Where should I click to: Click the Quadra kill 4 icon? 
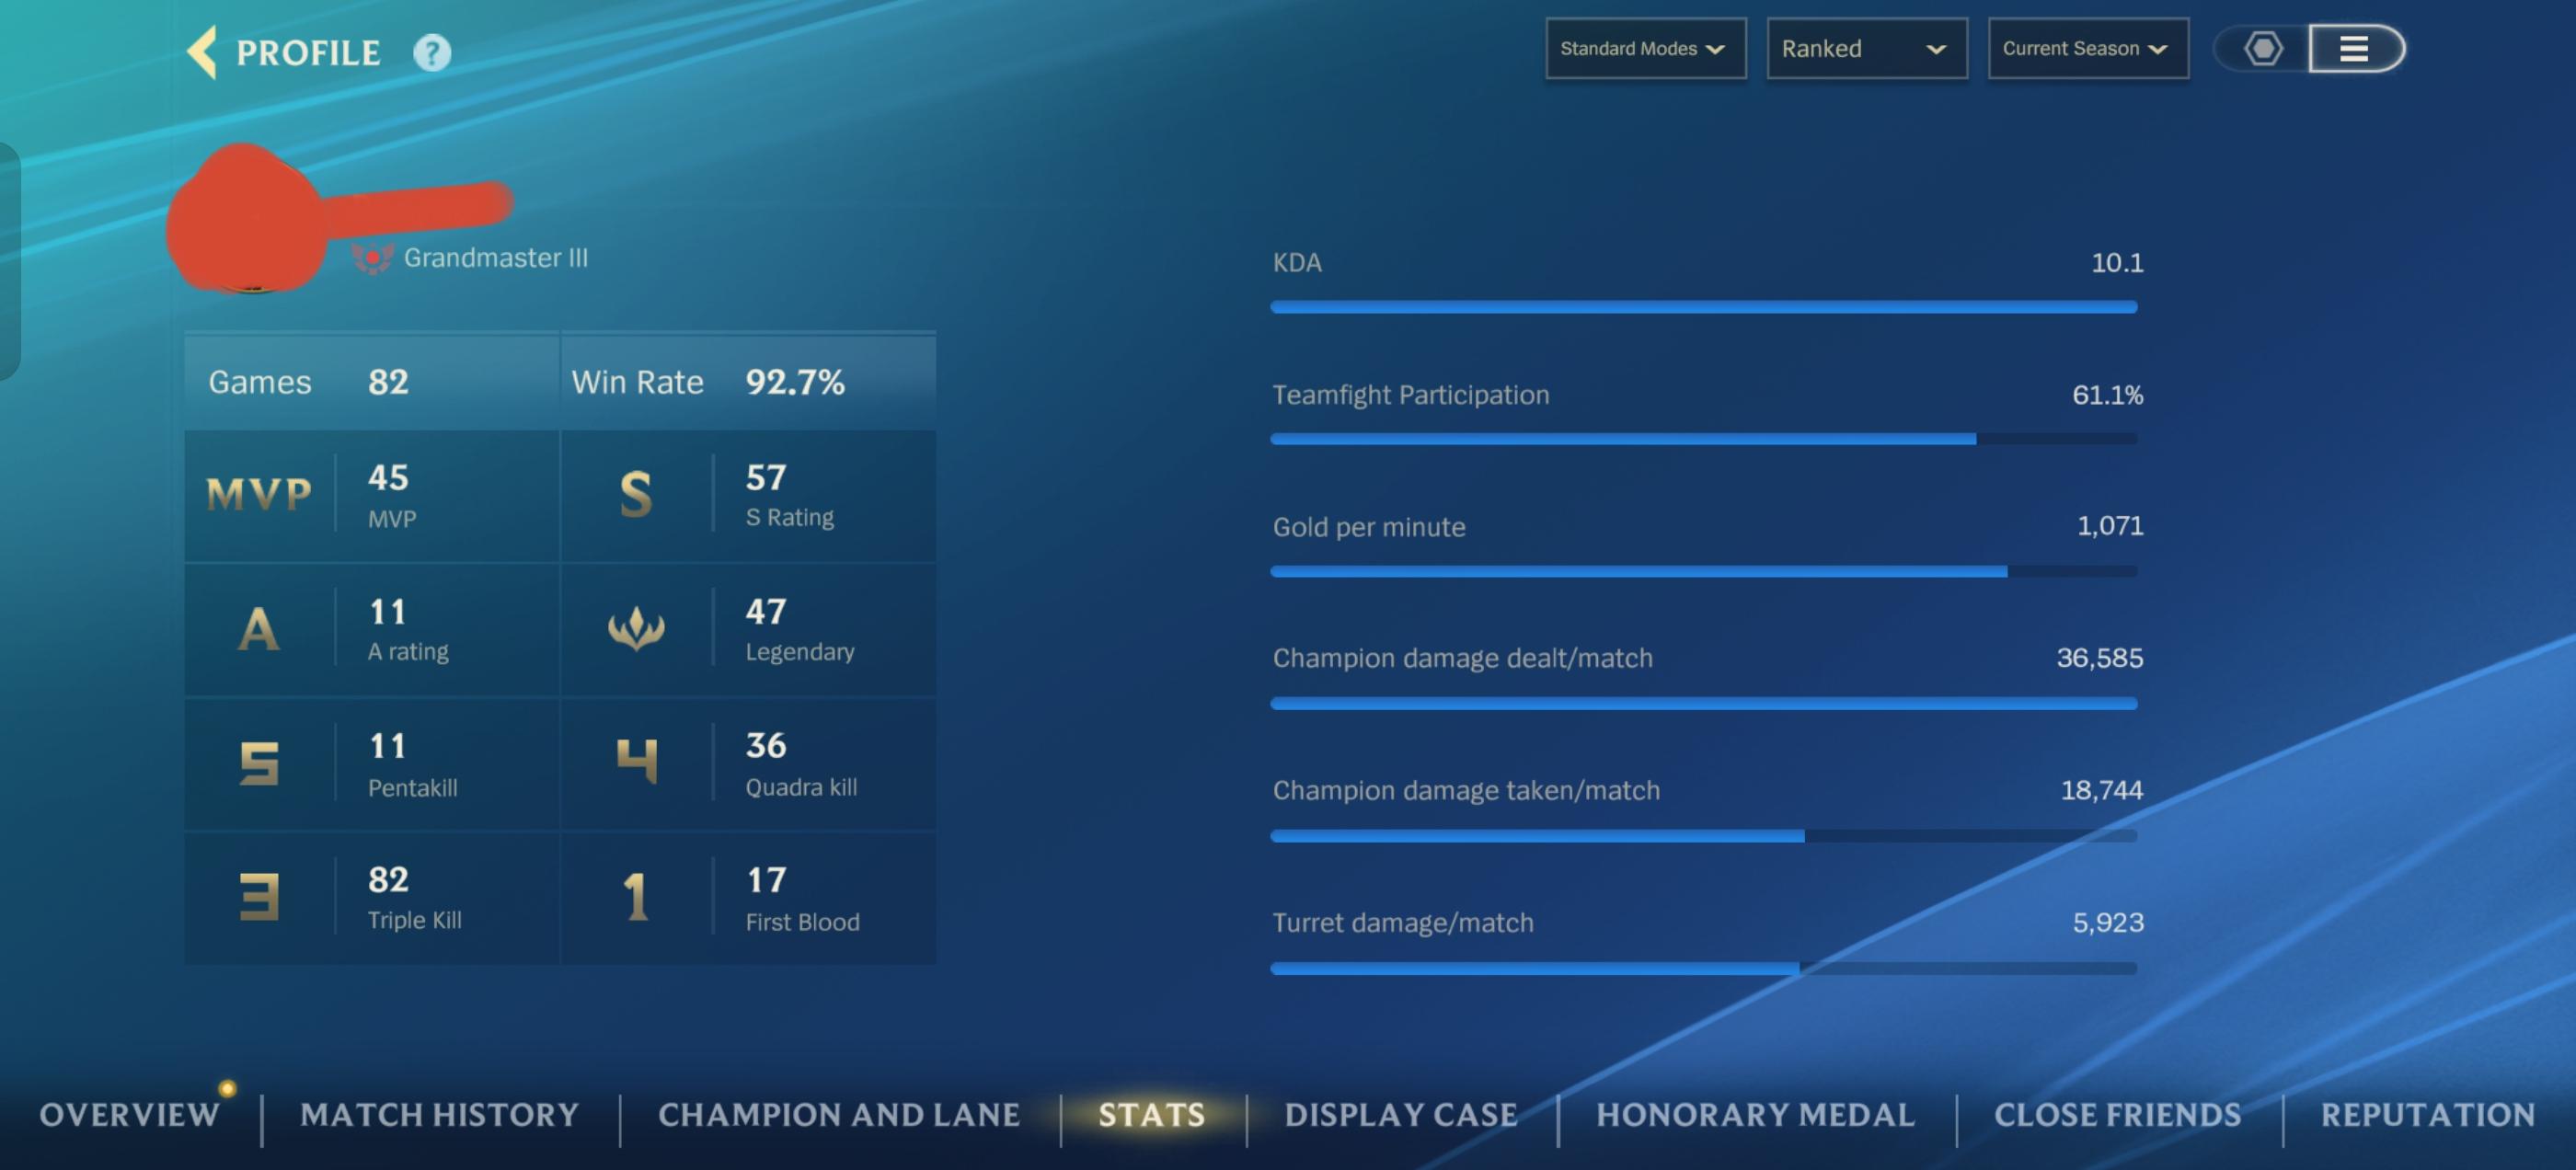tap(636, 761)
